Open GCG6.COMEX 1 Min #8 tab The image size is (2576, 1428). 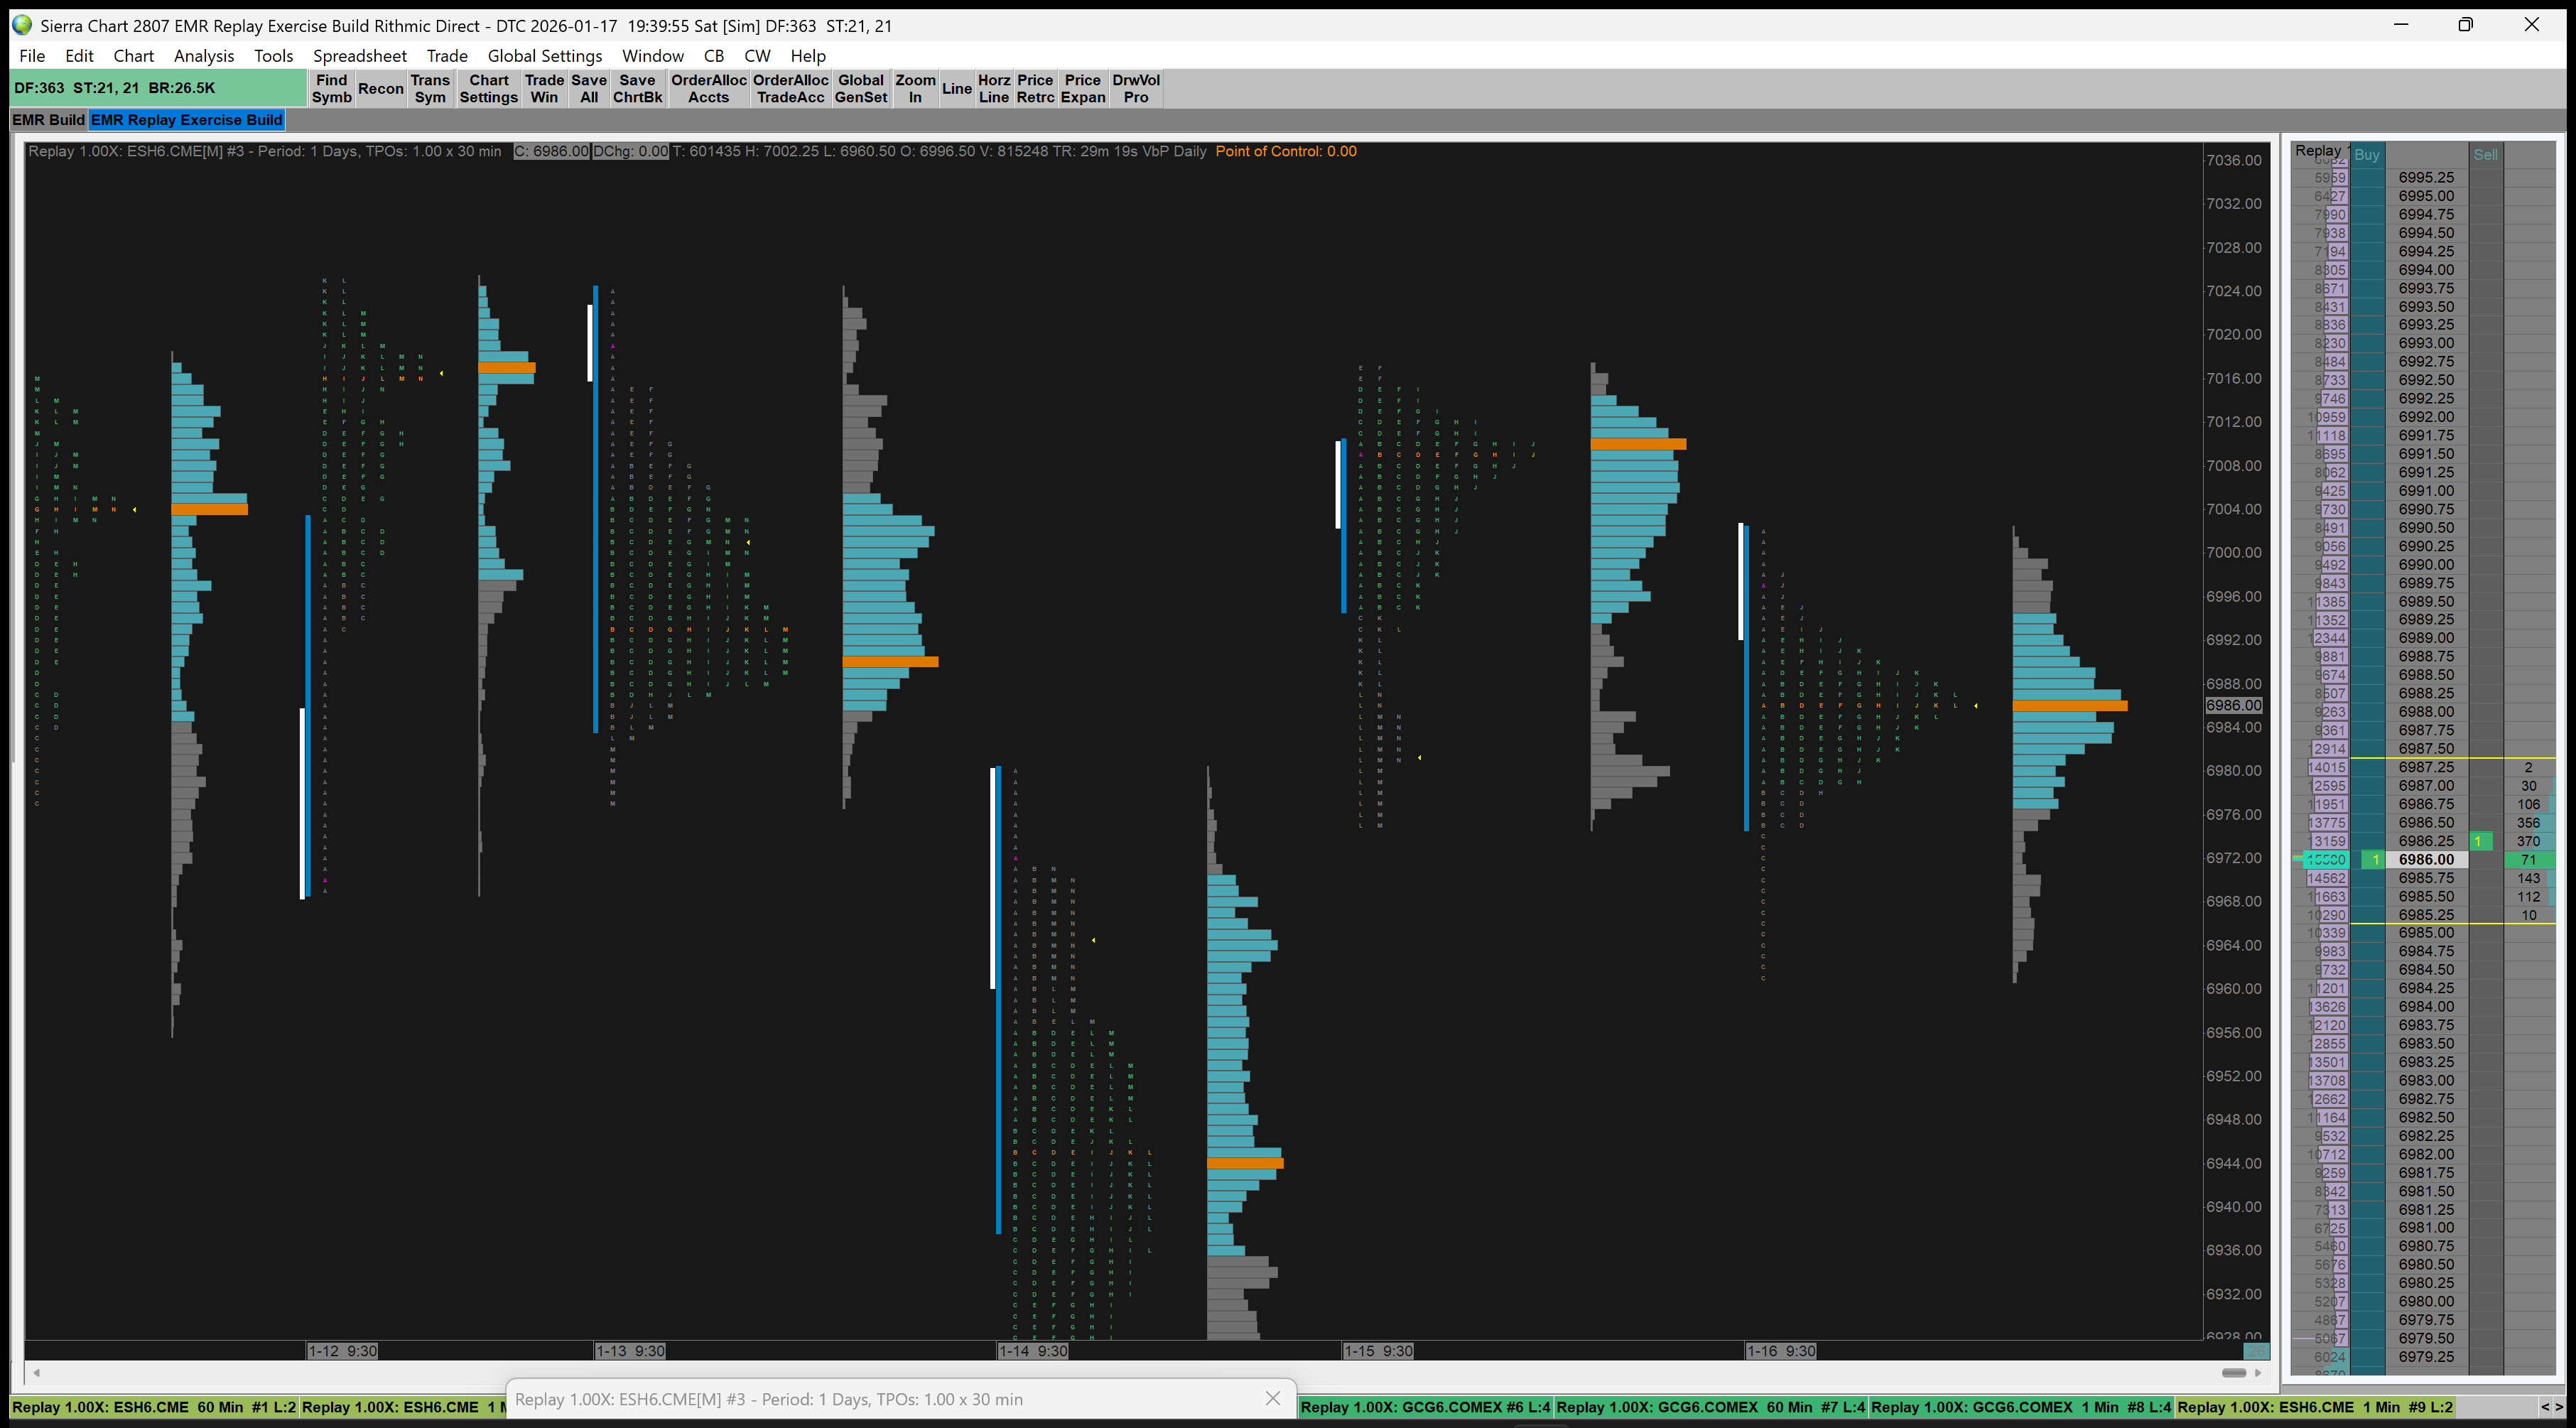(x=2021, y=1407)
